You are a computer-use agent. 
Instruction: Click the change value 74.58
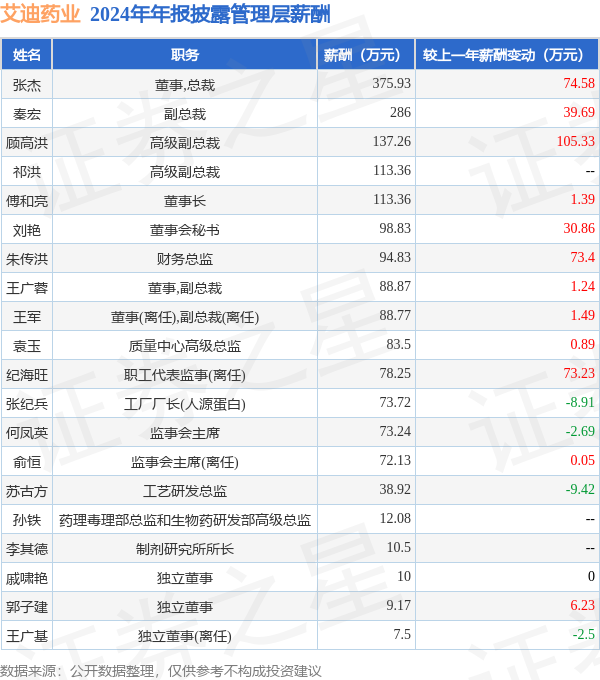tap(579, 83)
